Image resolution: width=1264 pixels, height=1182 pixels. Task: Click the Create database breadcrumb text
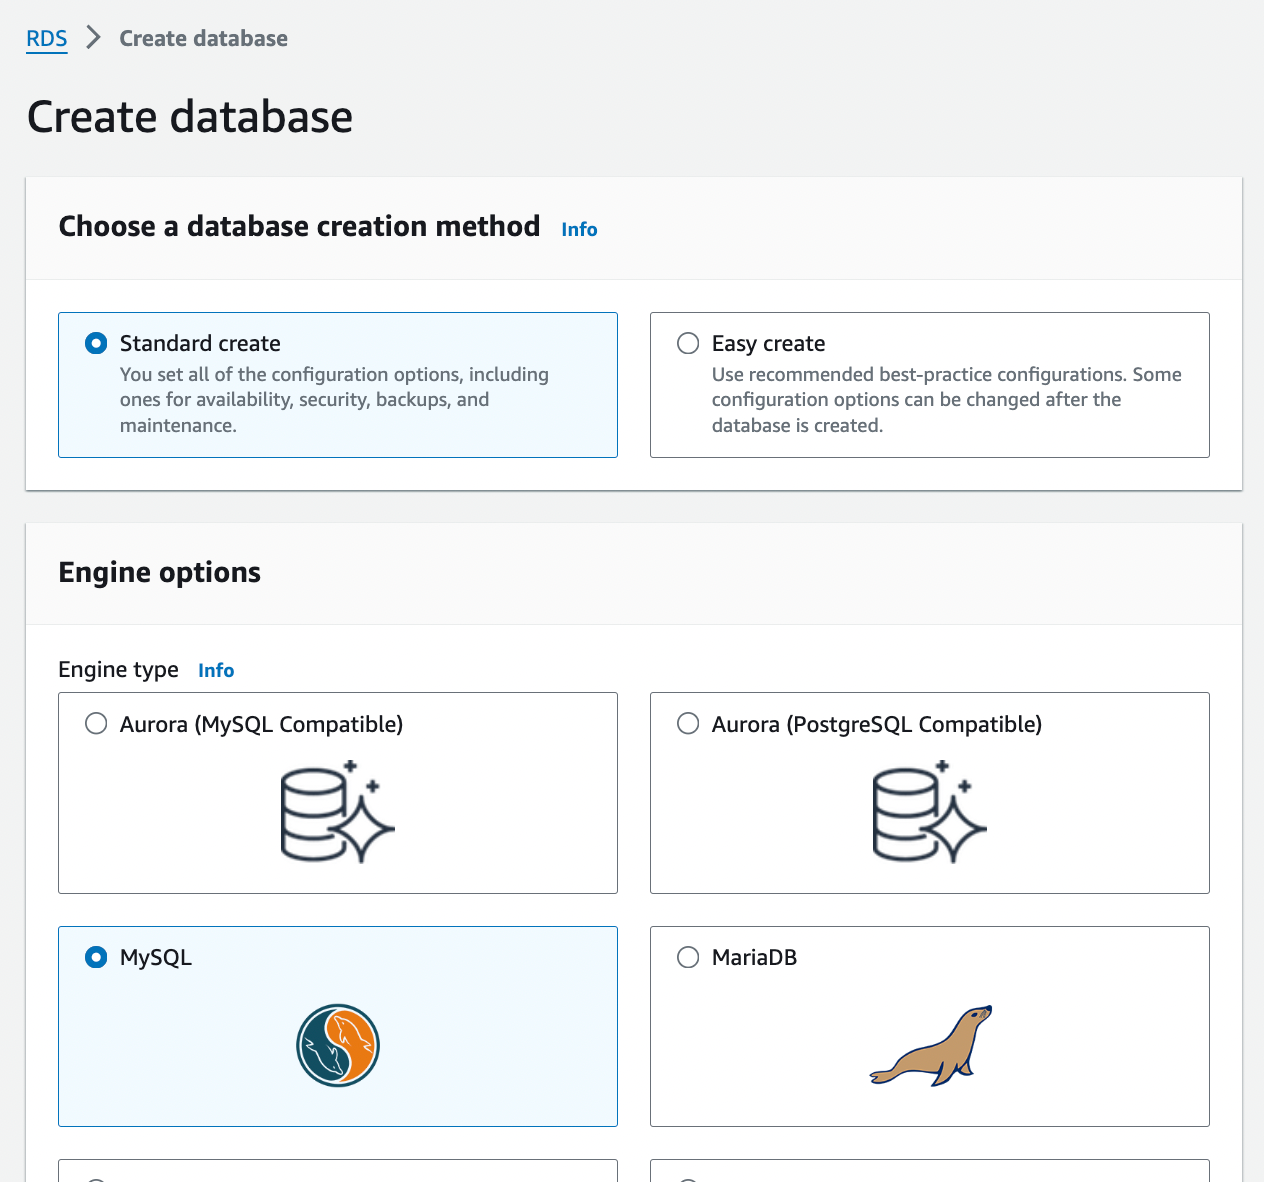click(204, 38)
